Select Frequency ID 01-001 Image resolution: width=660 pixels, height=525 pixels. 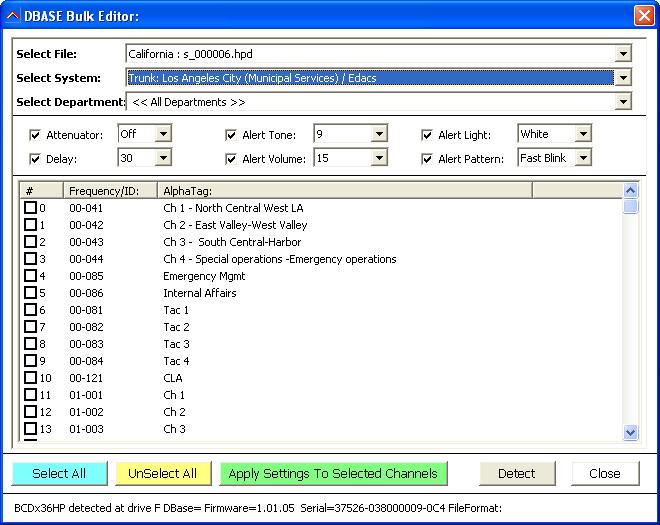point(86,395)
